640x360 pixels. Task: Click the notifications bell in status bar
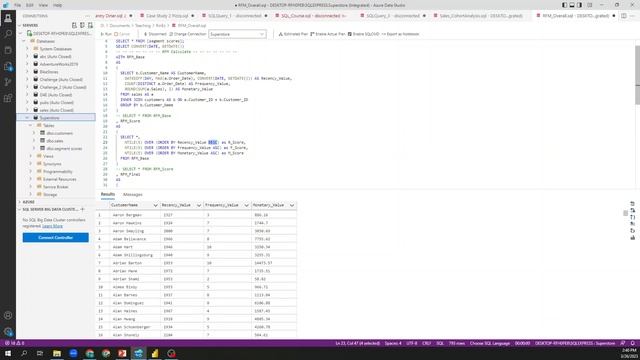[x=632, y=343]
